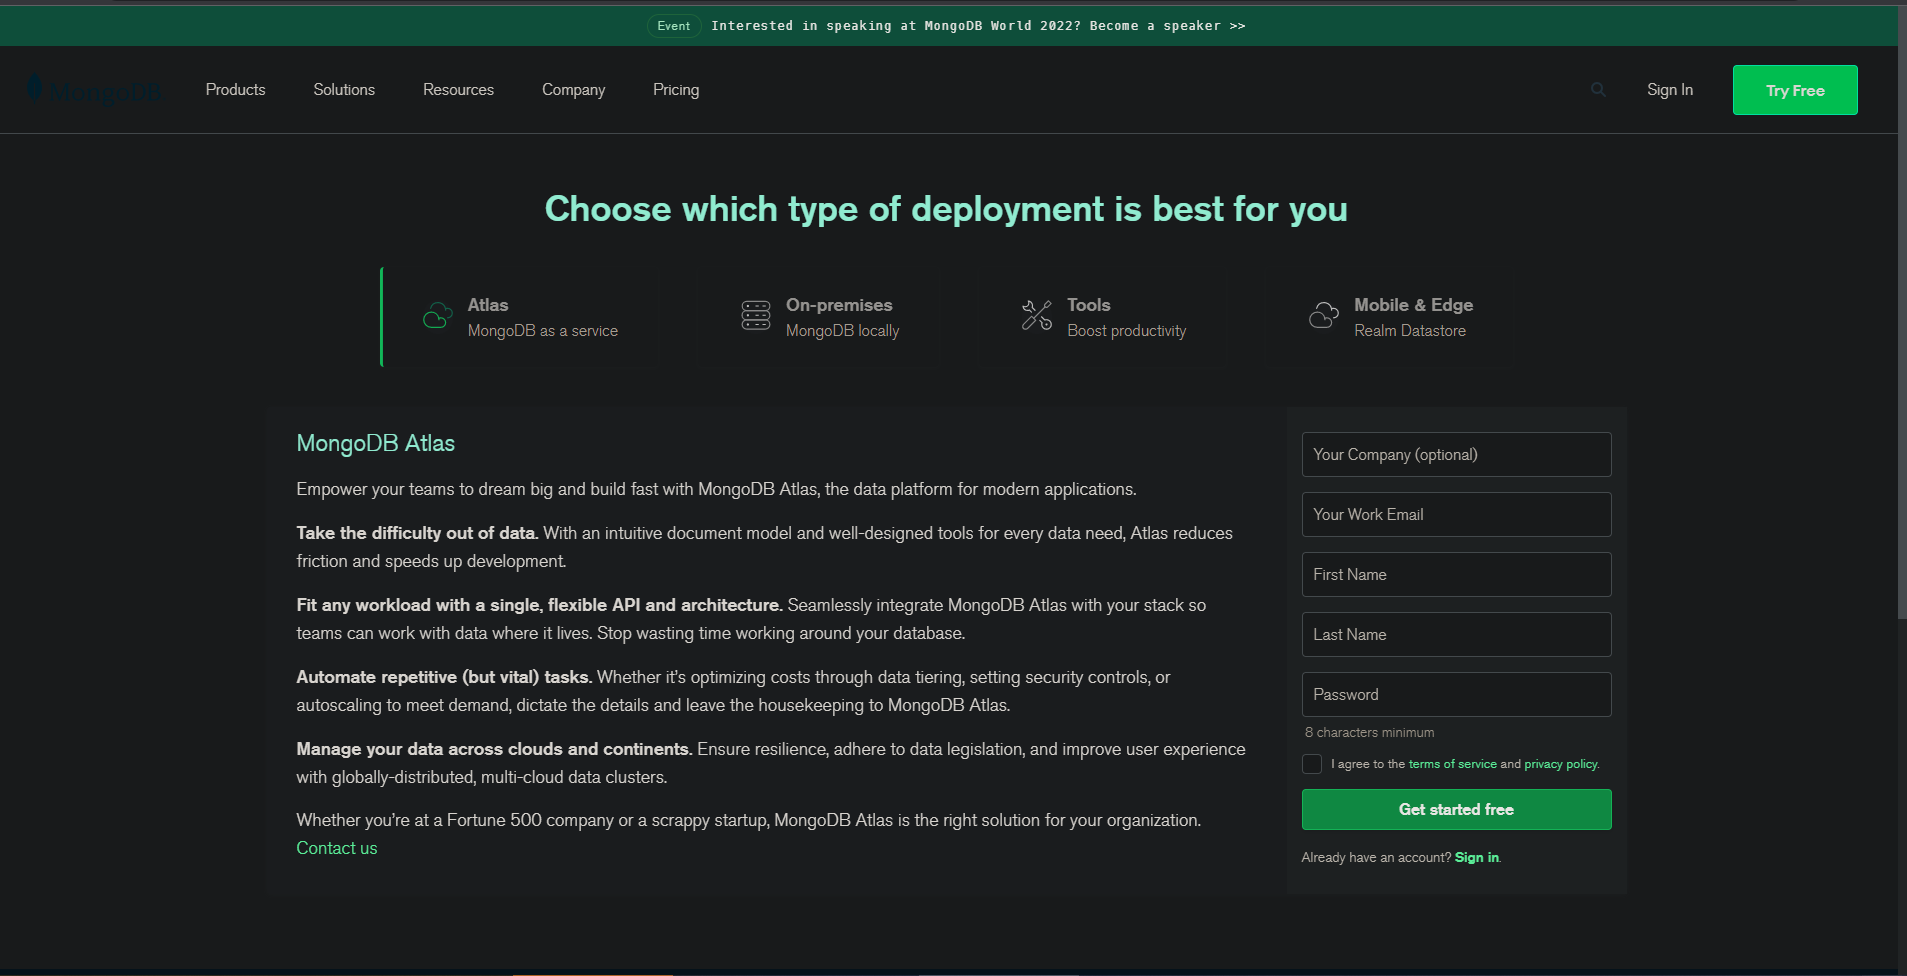The width and height of the screenshot is (1907, 976).
Task: Open the search magnifier icon
Action: tap(1598, 90)
